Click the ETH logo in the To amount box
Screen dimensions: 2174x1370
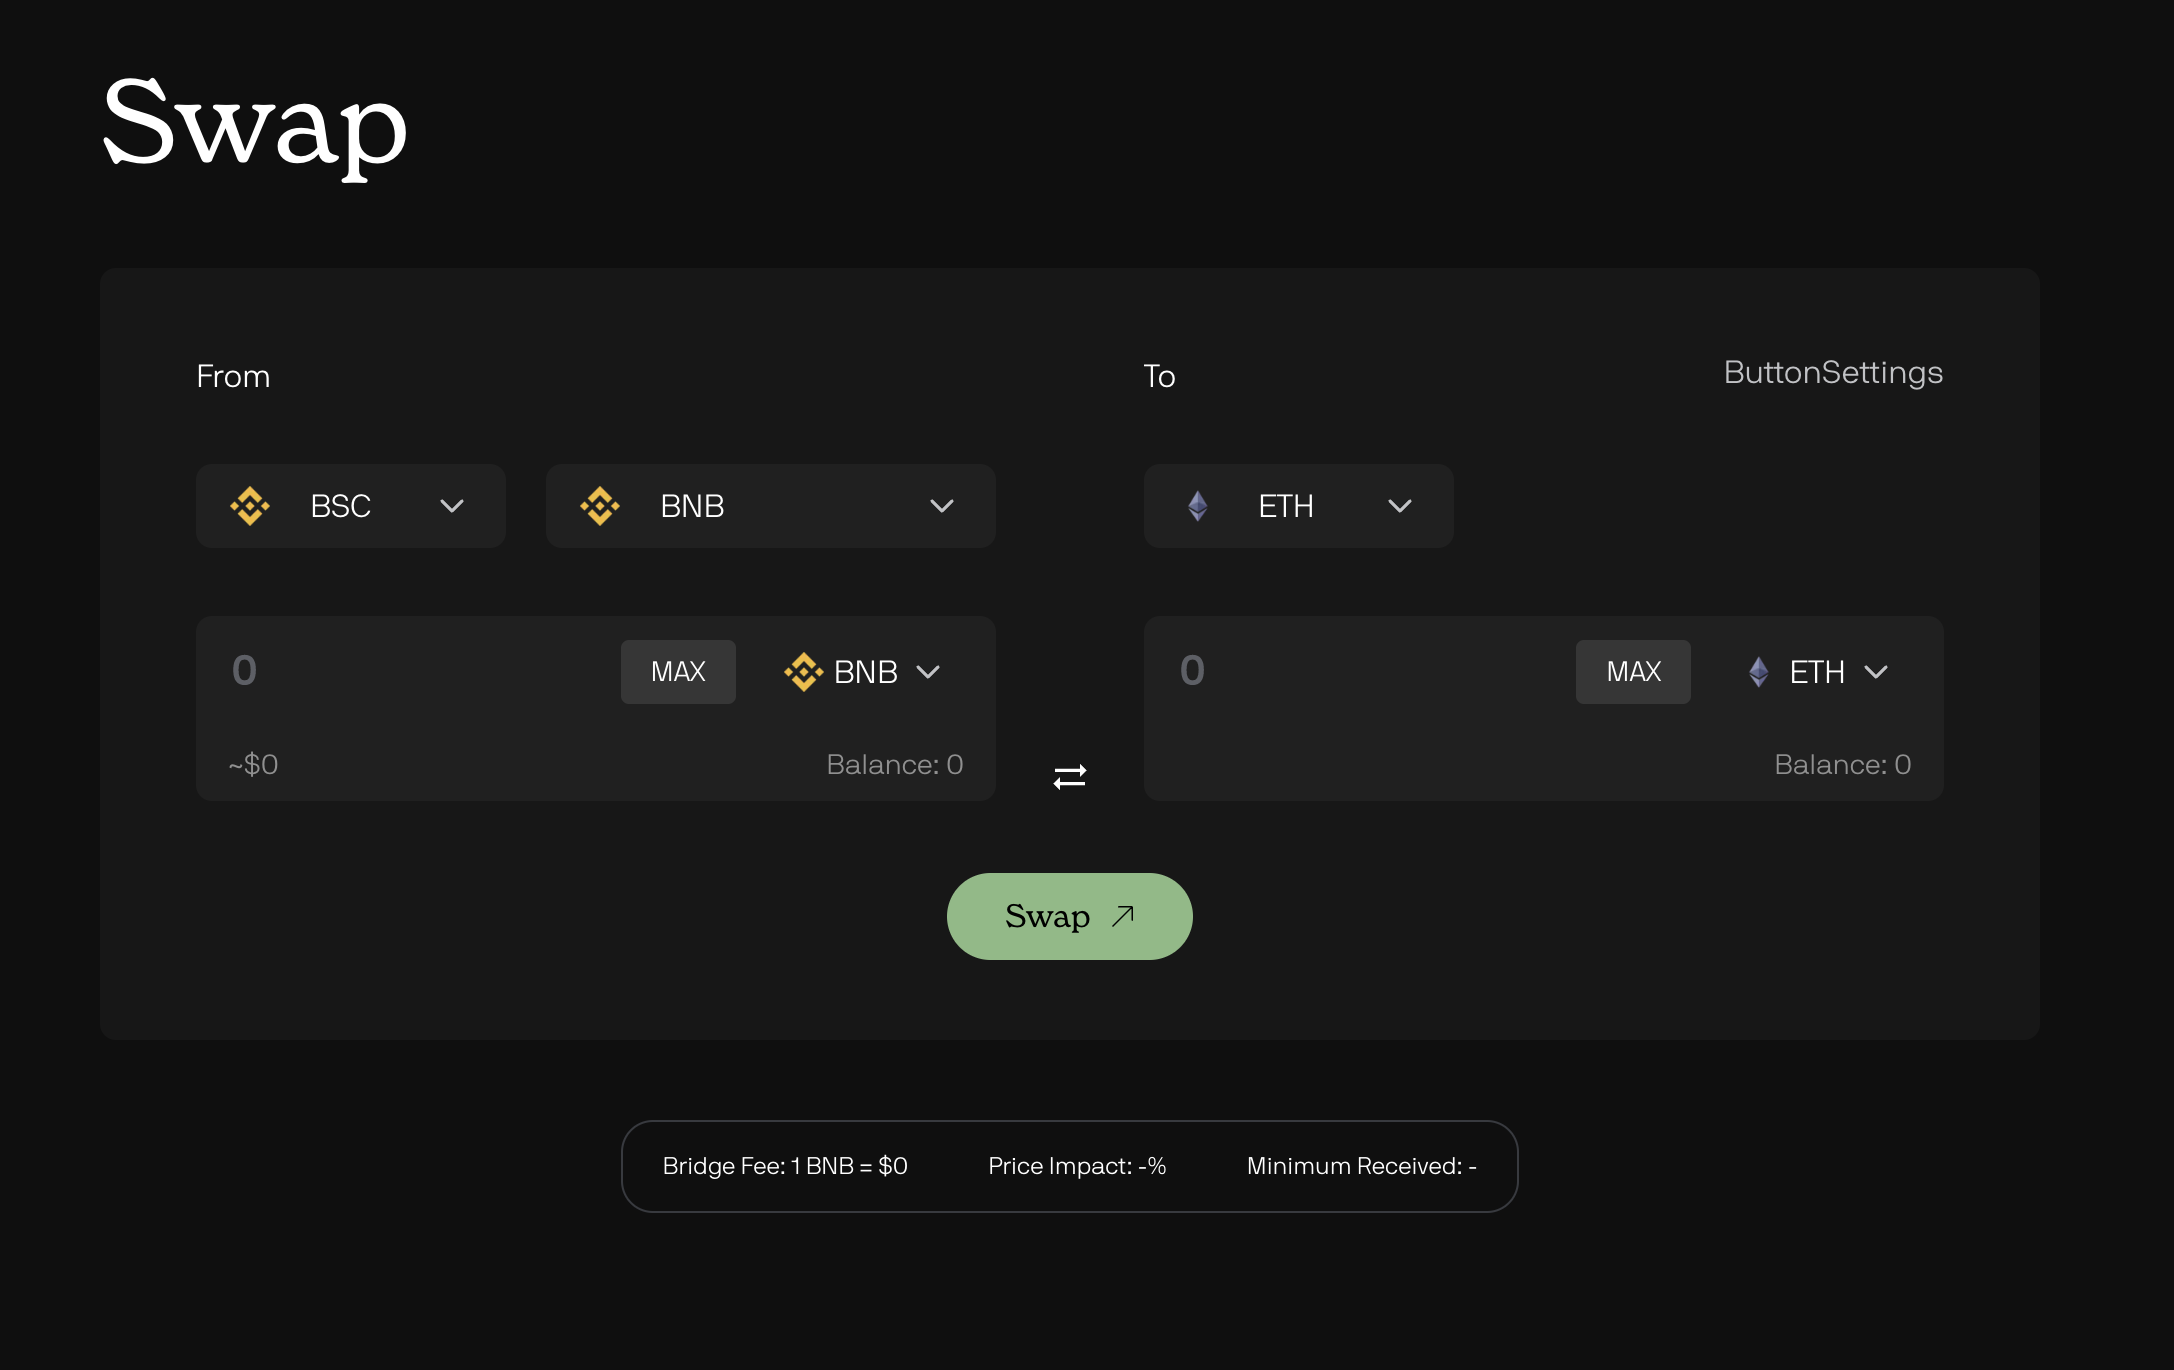(1758, 672)
